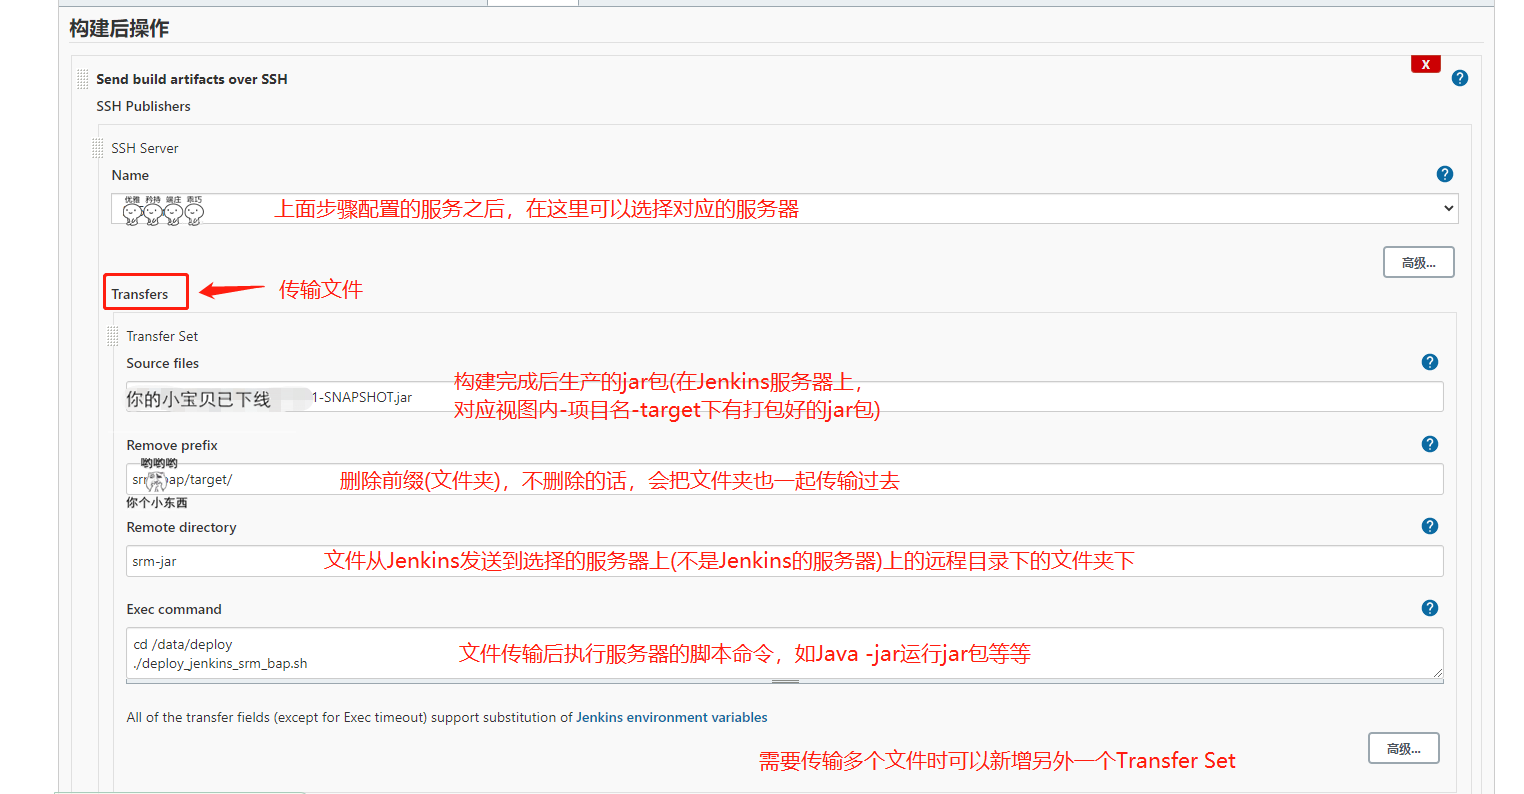The width and height of the screenshot is (1524, 794).
Task: Select the Transfer Set label
Action: 162,336
